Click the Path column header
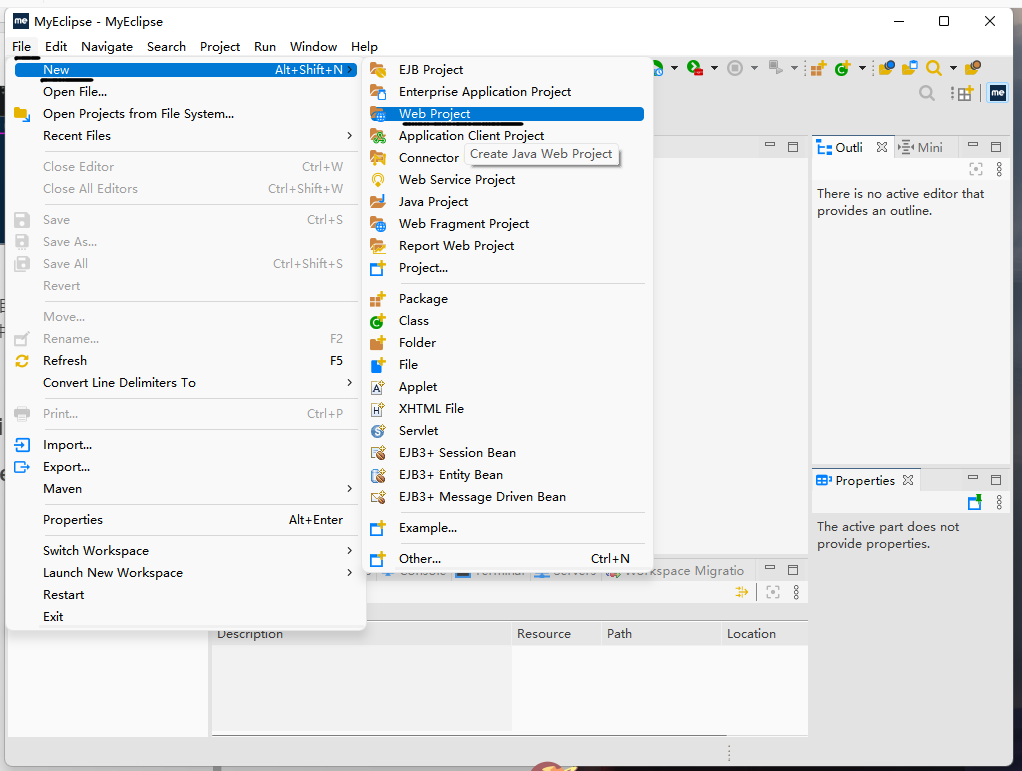The image size is (1022, 771). pyautogui.click(x=661, y=633)
